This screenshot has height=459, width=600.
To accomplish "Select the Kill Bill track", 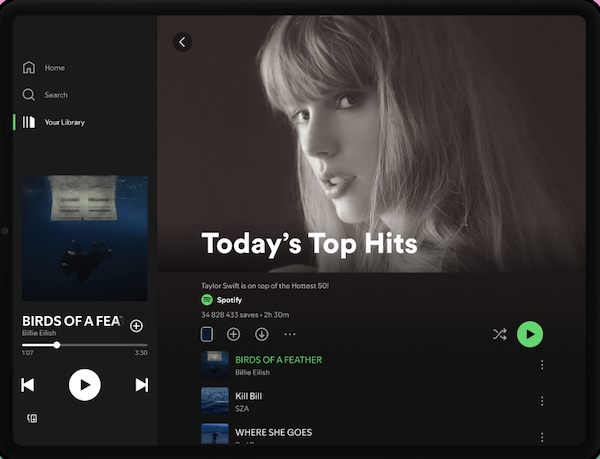I will tap(248, 396).
